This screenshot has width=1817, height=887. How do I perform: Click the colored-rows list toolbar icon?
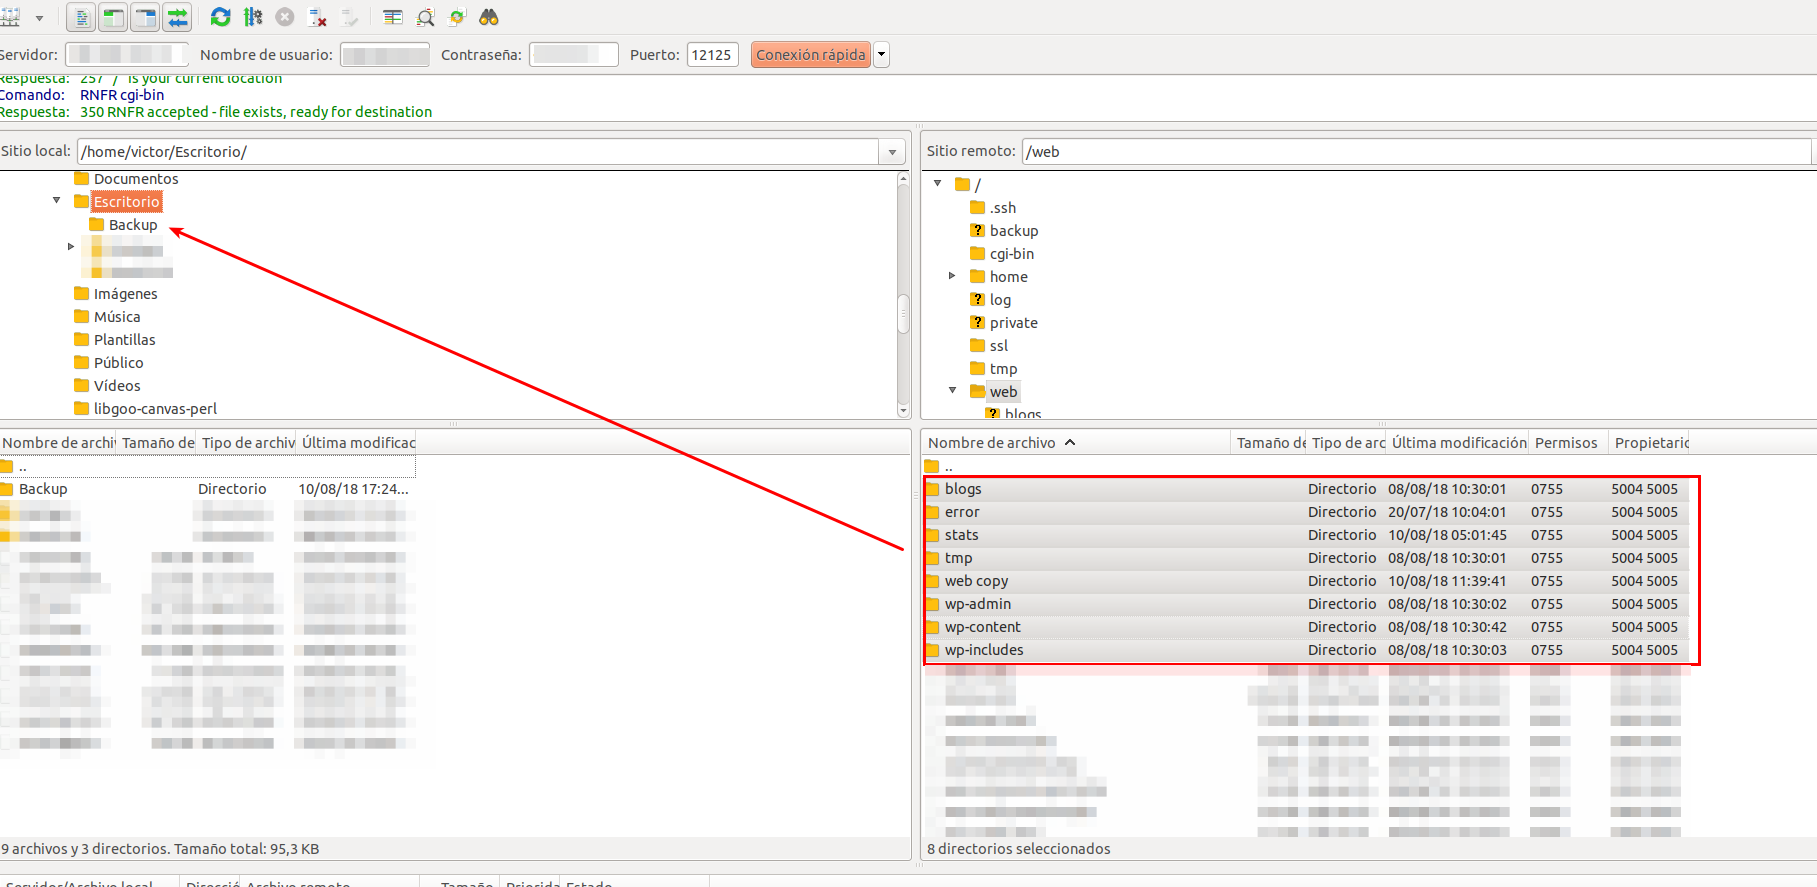[393, 17]
